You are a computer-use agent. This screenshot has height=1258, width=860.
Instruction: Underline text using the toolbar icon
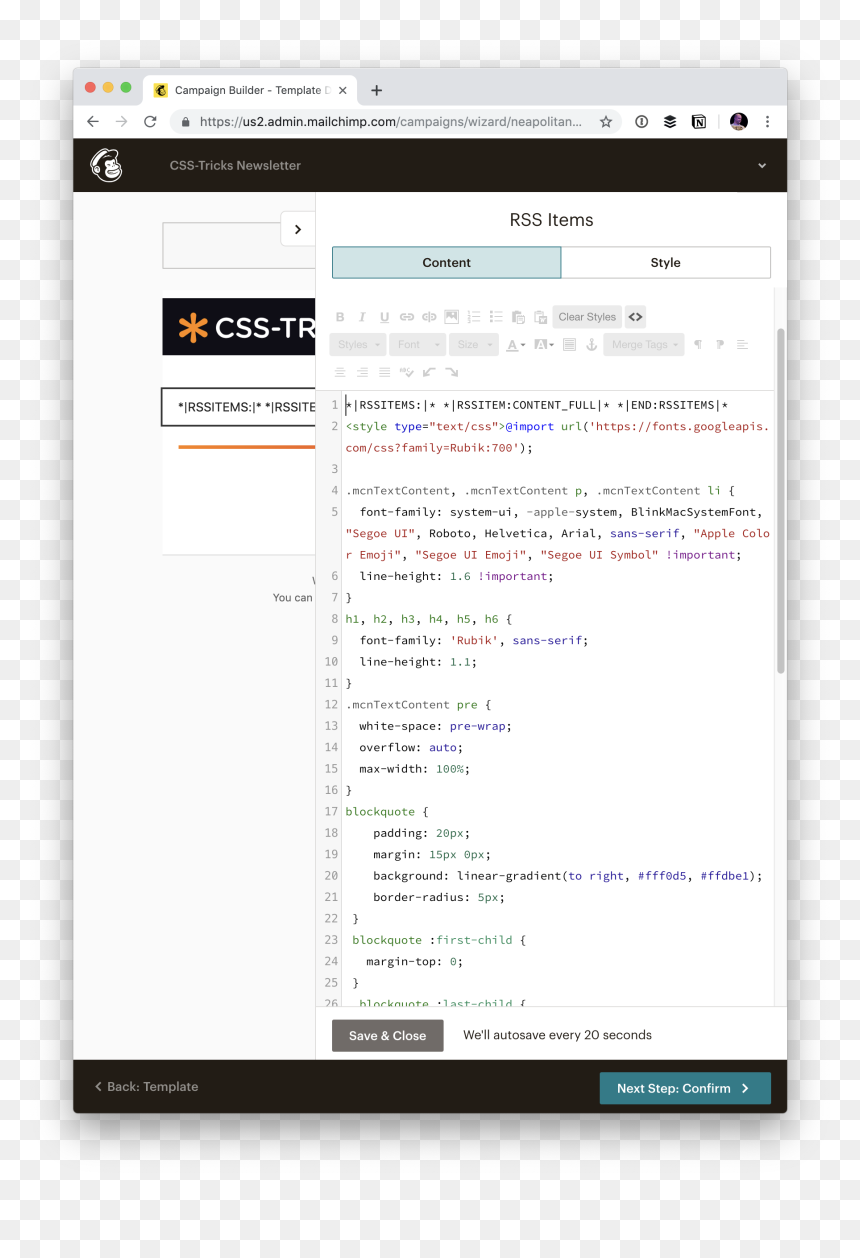pos(384,317)
